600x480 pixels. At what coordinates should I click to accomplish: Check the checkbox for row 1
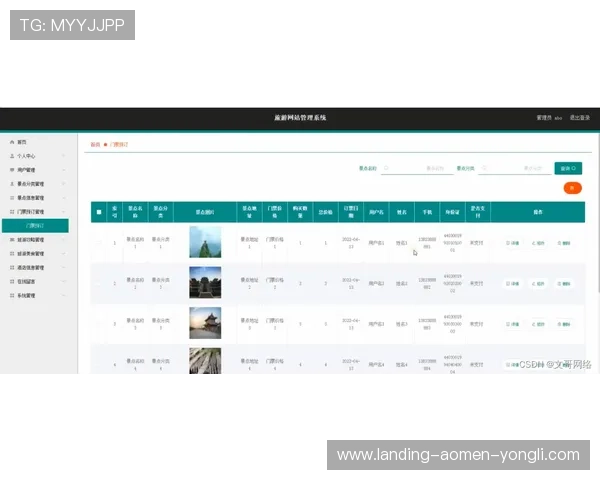click(98, 243)
